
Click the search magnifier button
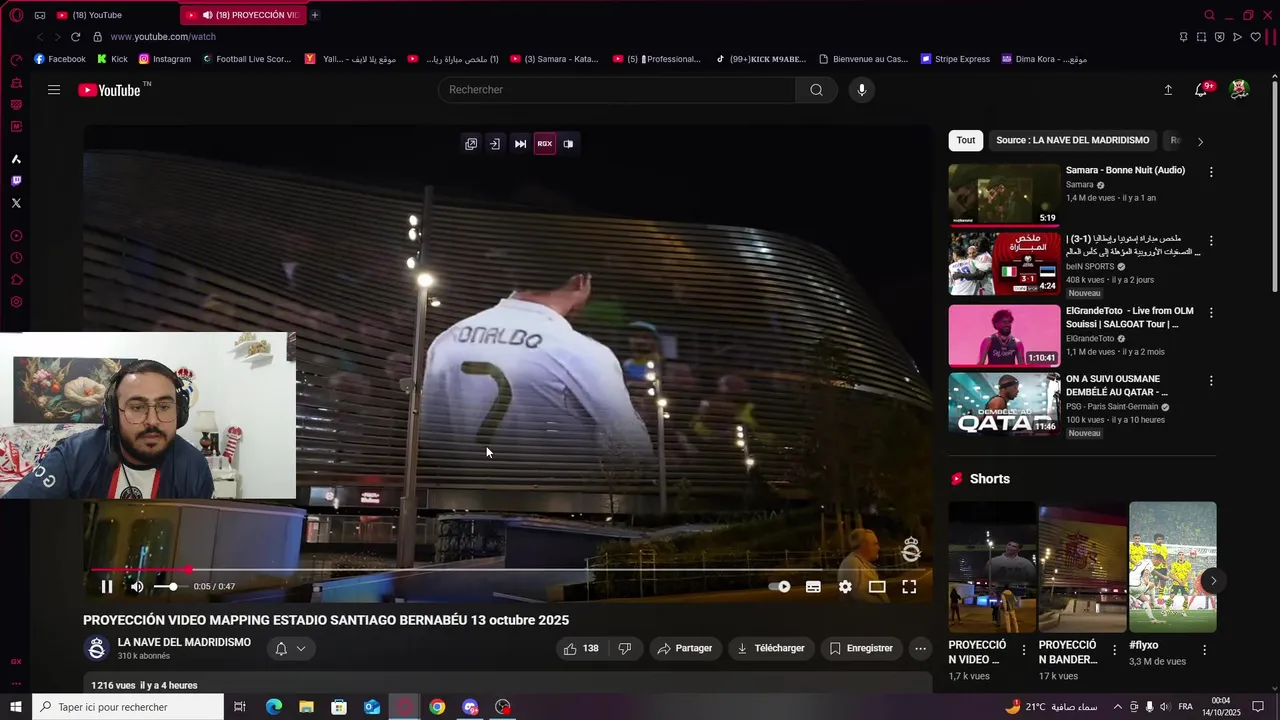(816, 90)
